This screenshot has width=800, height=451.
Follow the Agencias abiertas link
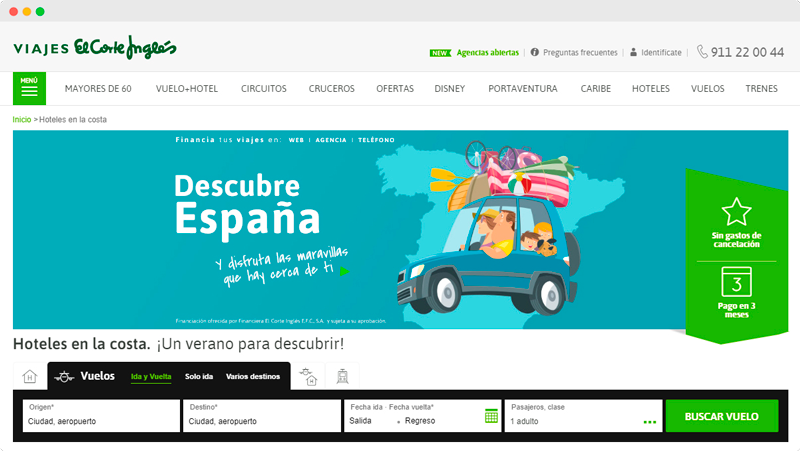coord(487,53)
